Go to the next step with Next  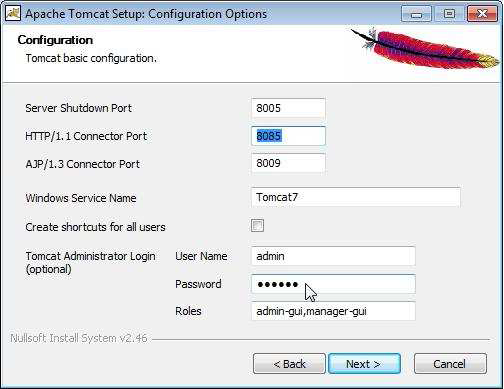point(364,364)
